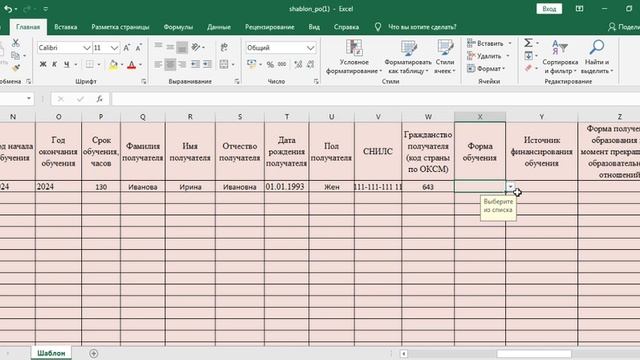Decrease decimal places
Screen dimensions: 640x360
[311, 64]
